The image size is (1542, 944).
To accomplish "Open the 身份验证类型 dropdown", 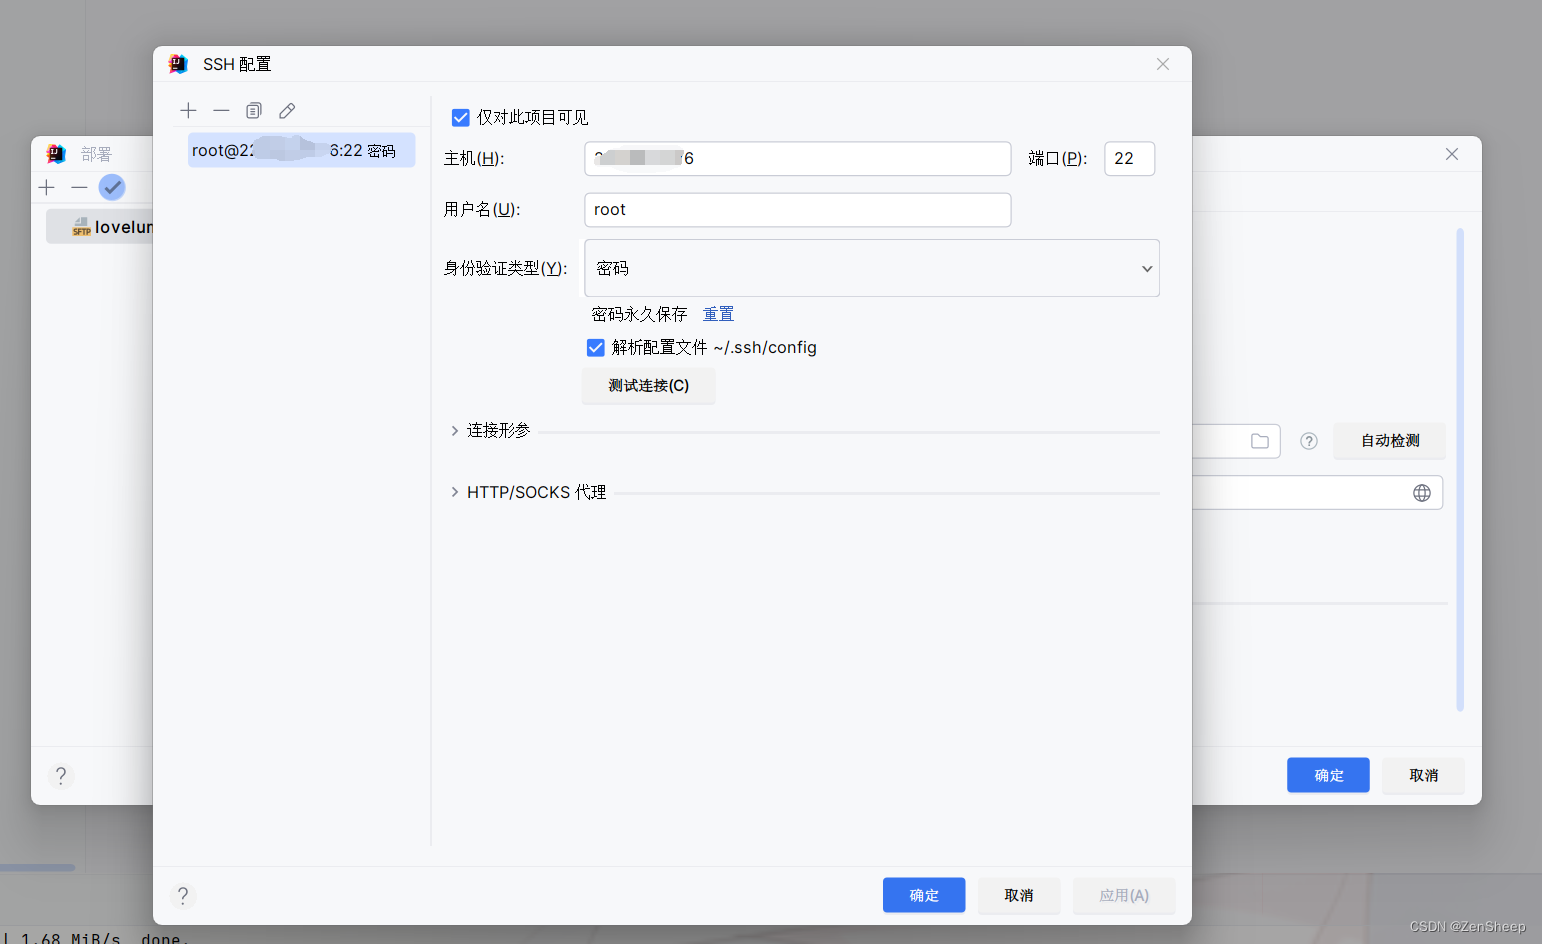I will point(871,268).
